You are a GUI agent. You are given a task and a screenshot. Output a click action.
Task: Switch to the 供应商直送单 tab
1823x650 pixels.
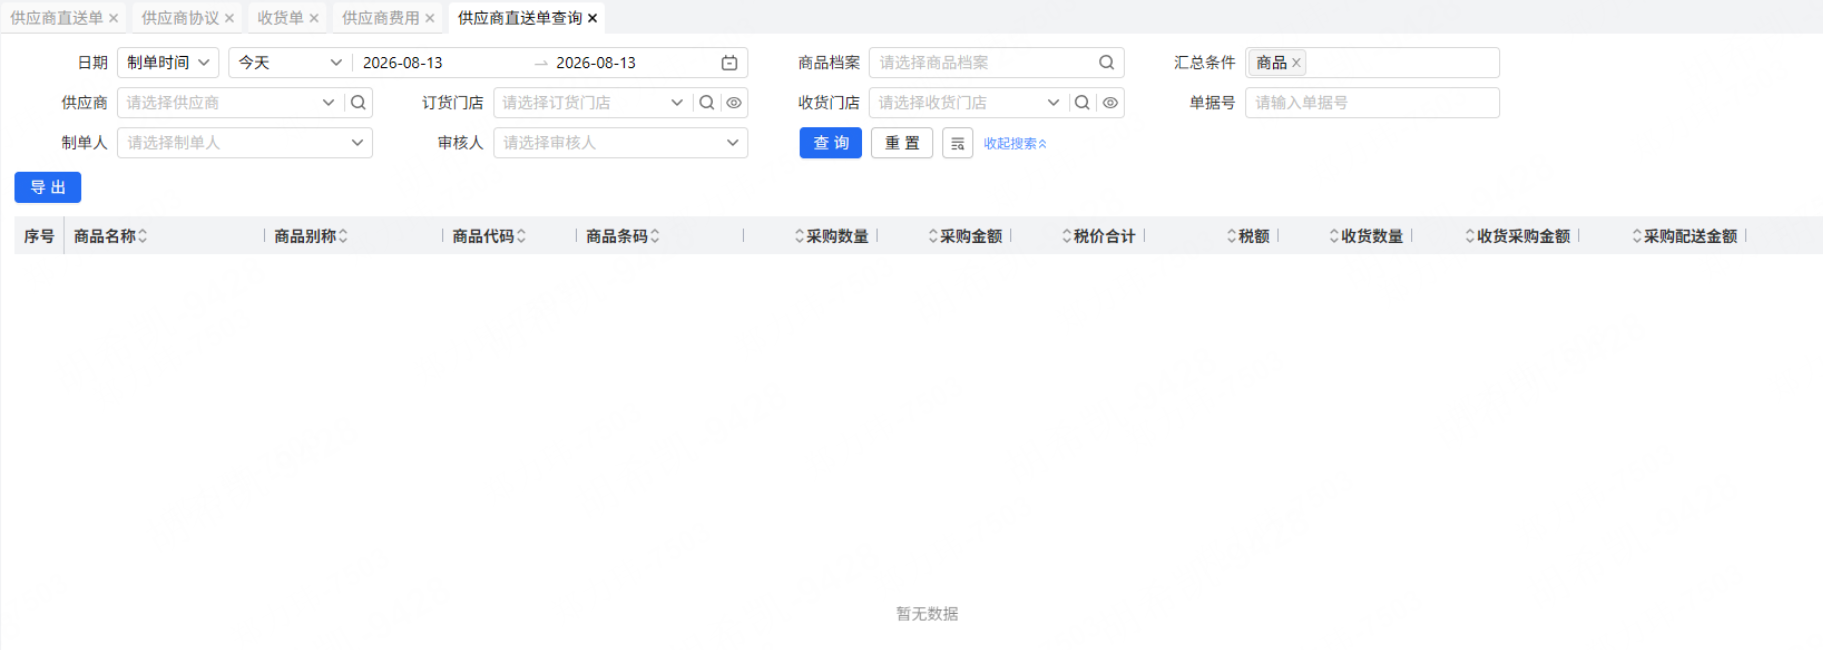click(x=57, y=18)
